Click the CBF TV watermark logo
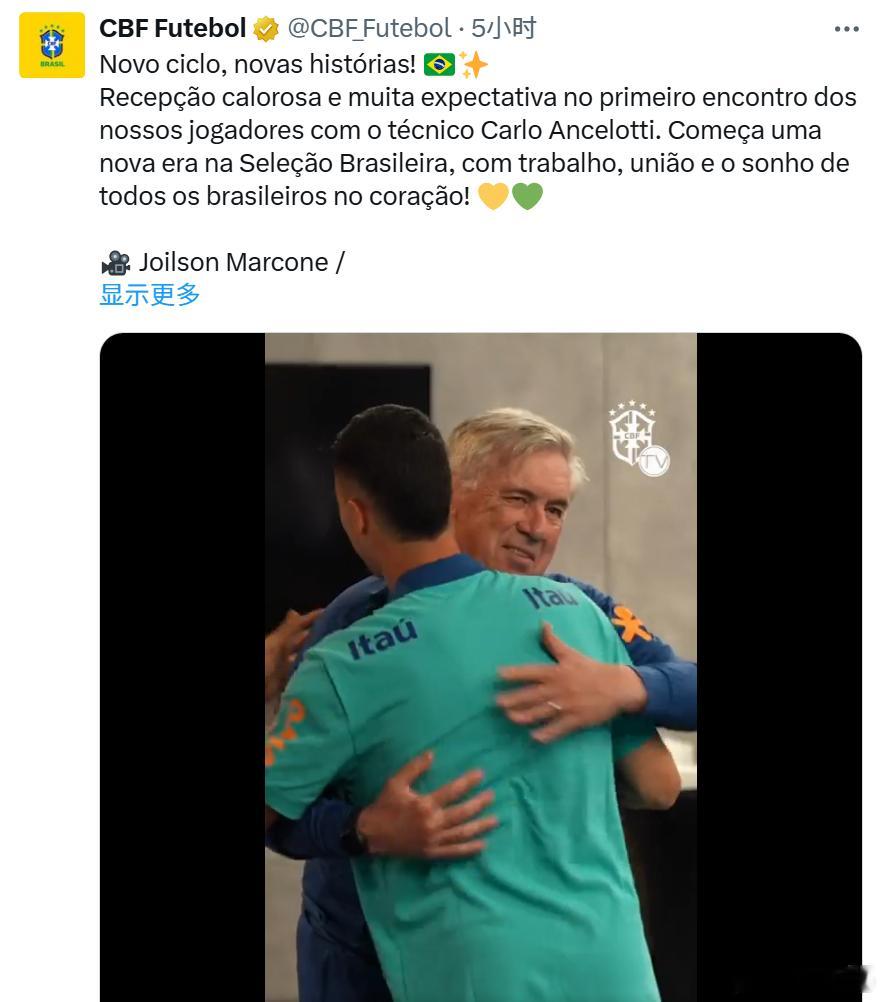Screen dimensions: 884x1002 [639, 438]
